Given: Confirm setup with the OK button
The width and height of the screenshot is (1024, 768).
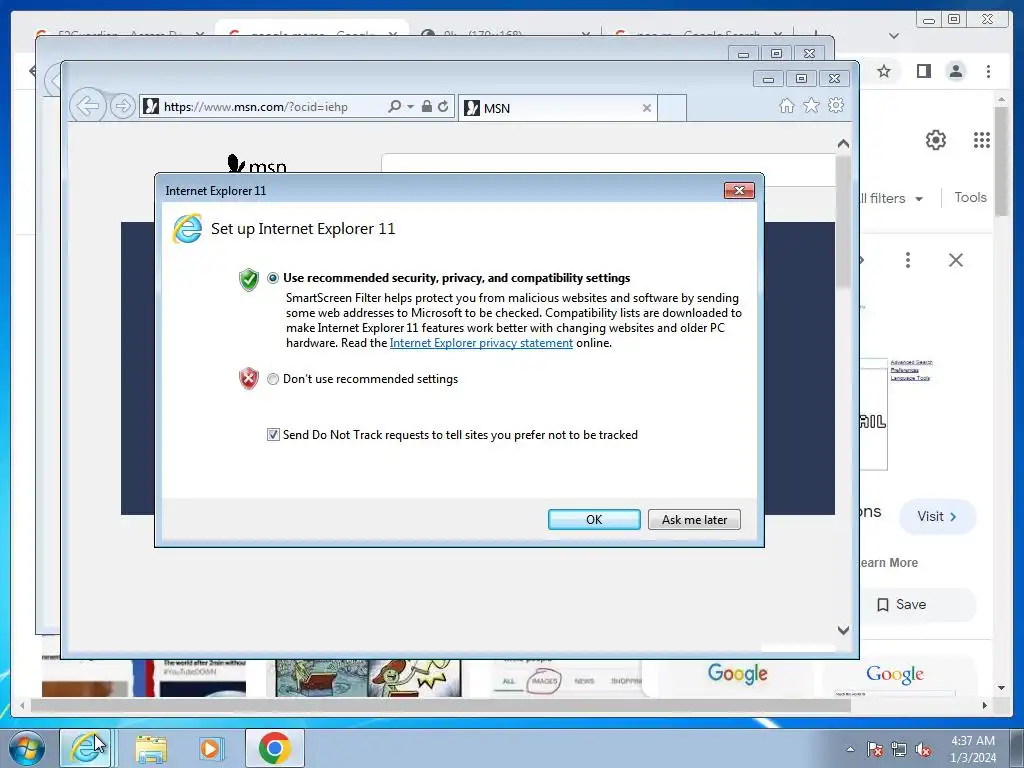Looking at the screenshot, I should (594, 519).
